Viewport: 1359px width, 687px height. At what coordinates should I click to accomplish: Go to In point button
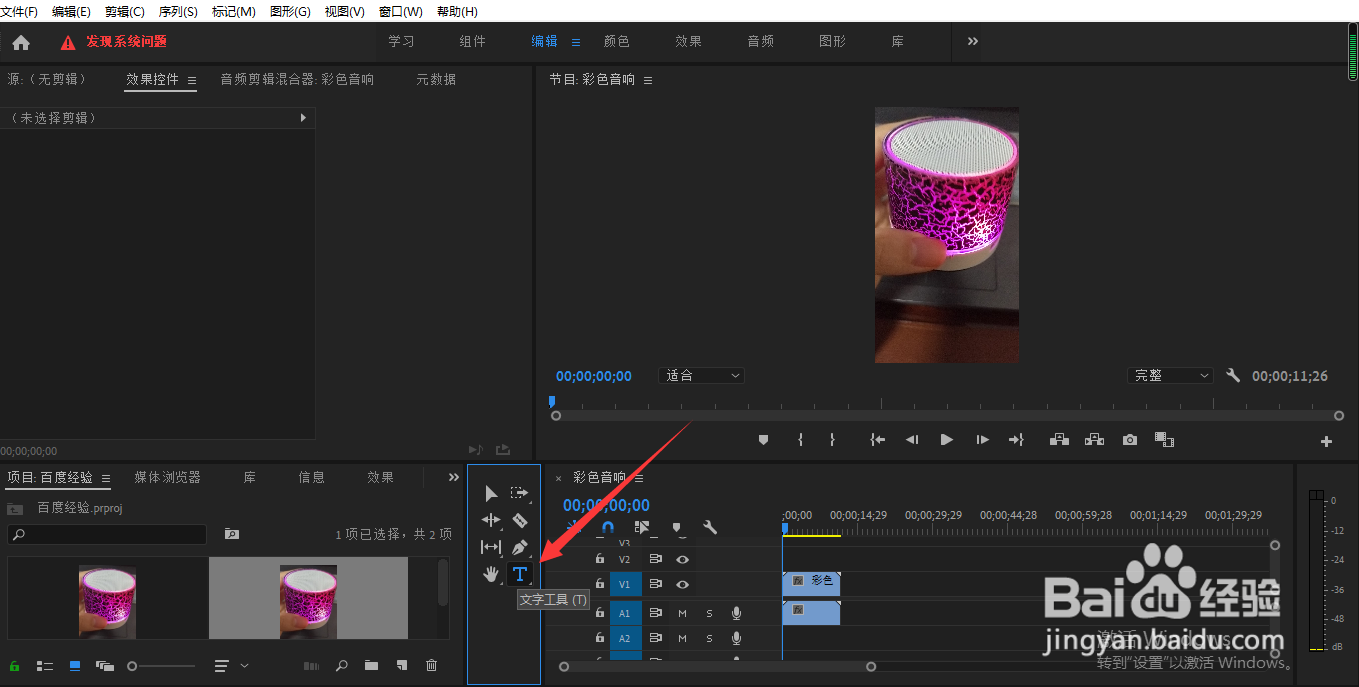coord(877,439)
